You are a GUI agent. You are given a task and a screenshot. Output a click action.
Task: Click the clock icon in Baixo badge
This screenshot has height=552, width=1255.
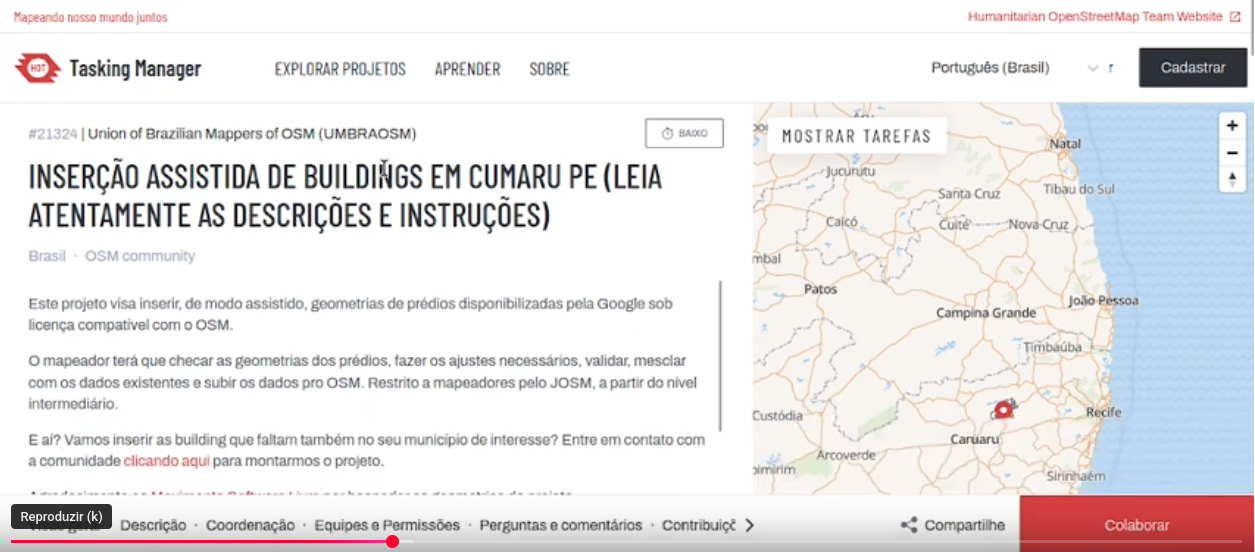[x=667, y=133]
